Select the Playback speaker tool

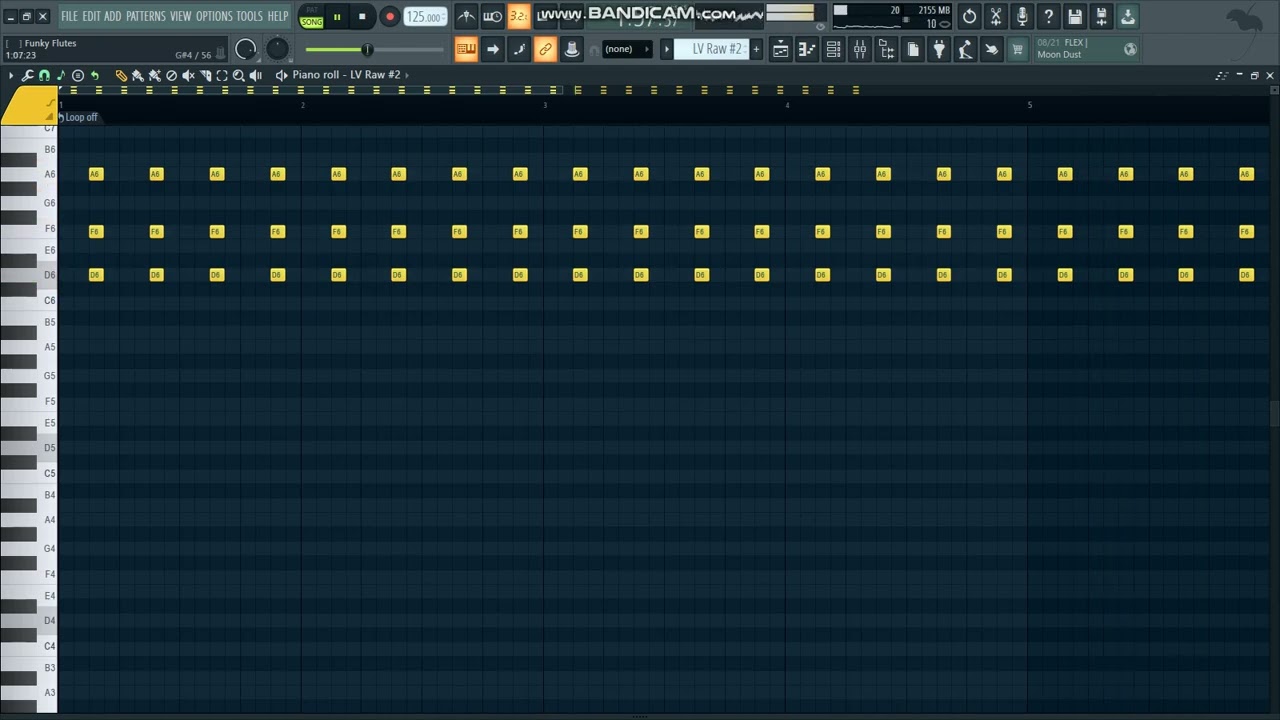[x=256, y=75]
